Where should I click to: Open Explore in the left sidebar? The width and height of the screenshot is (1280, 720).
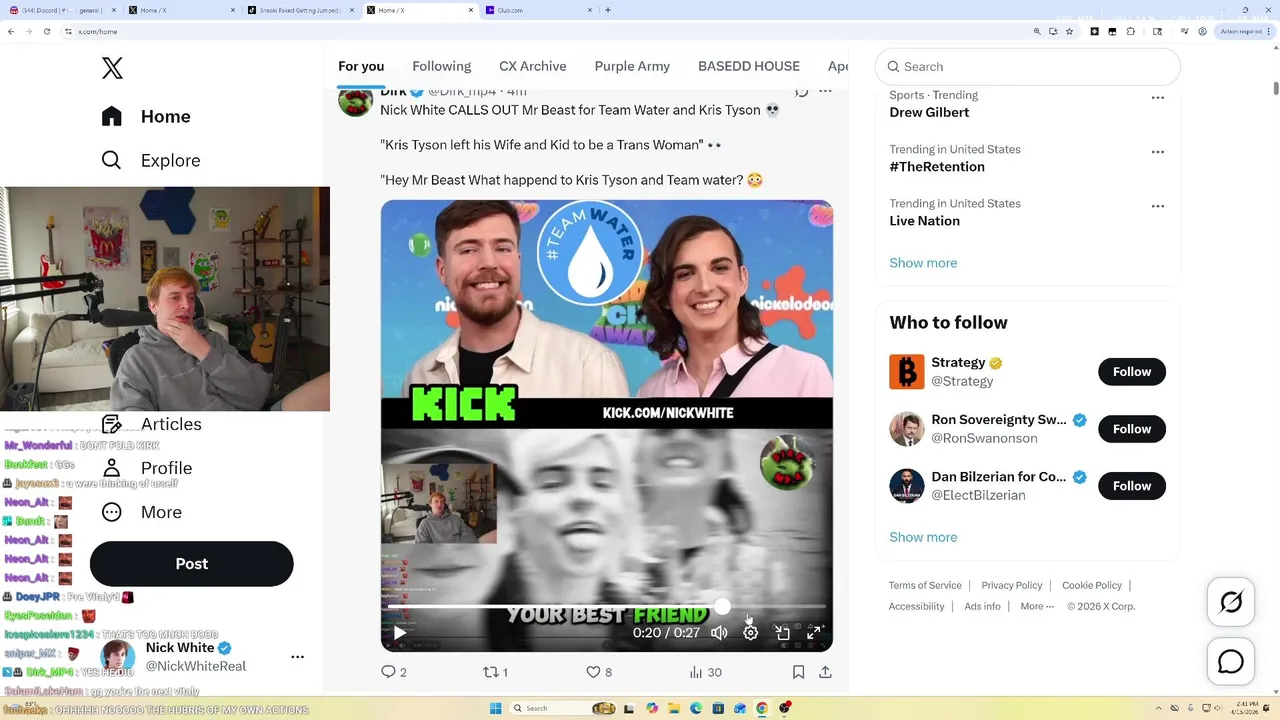pos(151,160)
